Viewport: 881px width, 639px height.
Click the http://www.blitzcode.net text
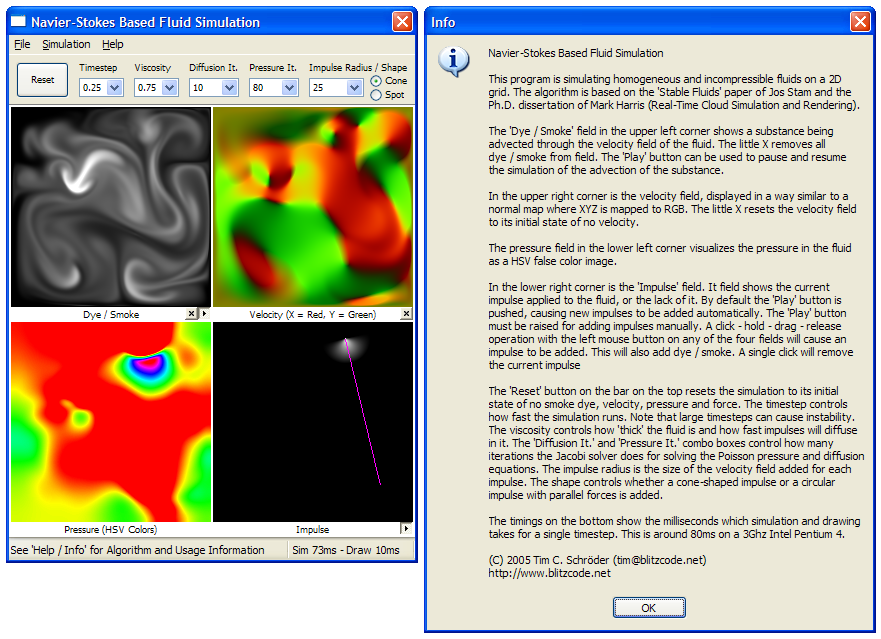549,573
